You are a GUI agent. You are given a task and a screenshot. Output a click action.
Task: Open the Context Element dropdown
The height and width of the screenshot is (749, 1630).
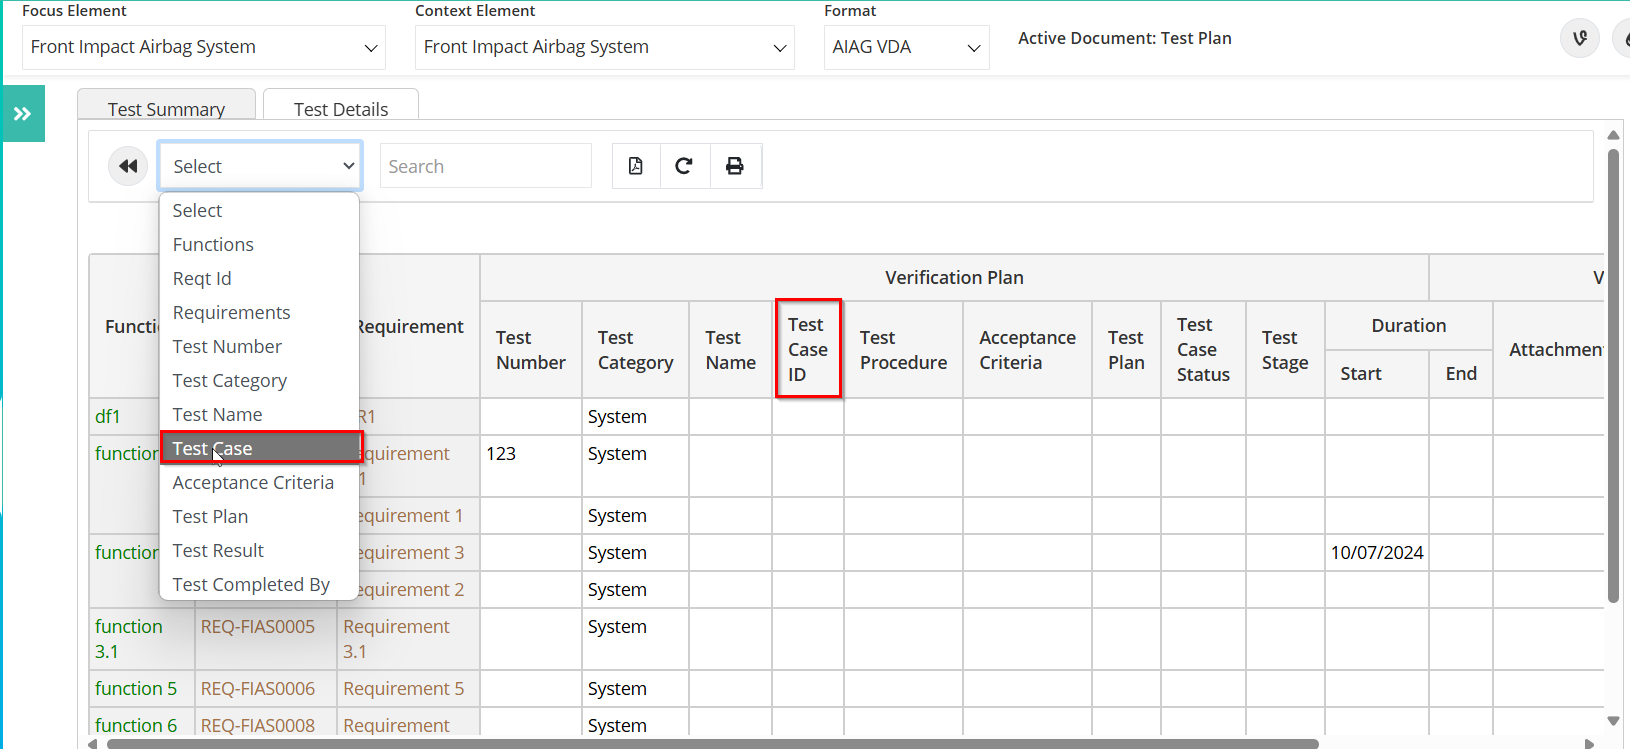605,47
